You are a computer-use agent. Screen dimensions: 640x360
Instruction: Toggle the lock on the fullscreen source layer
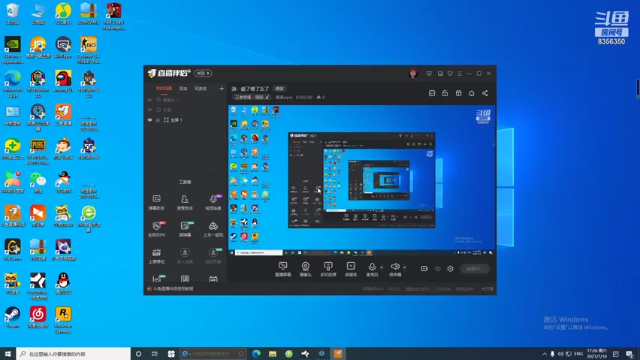158,120
